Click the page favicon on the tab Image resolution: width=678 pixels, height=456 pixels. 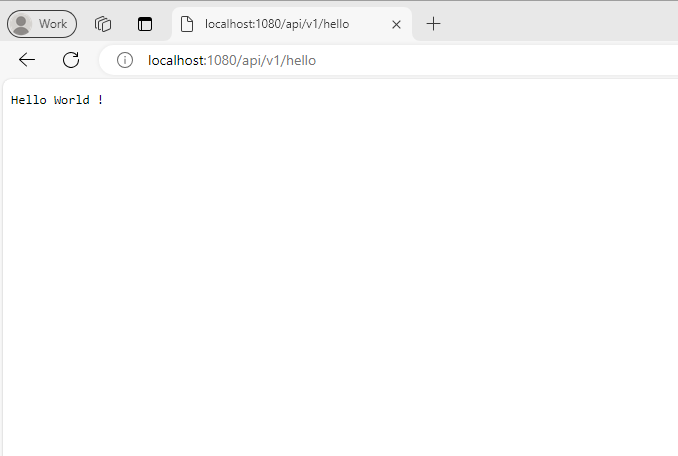click(187, 24)
